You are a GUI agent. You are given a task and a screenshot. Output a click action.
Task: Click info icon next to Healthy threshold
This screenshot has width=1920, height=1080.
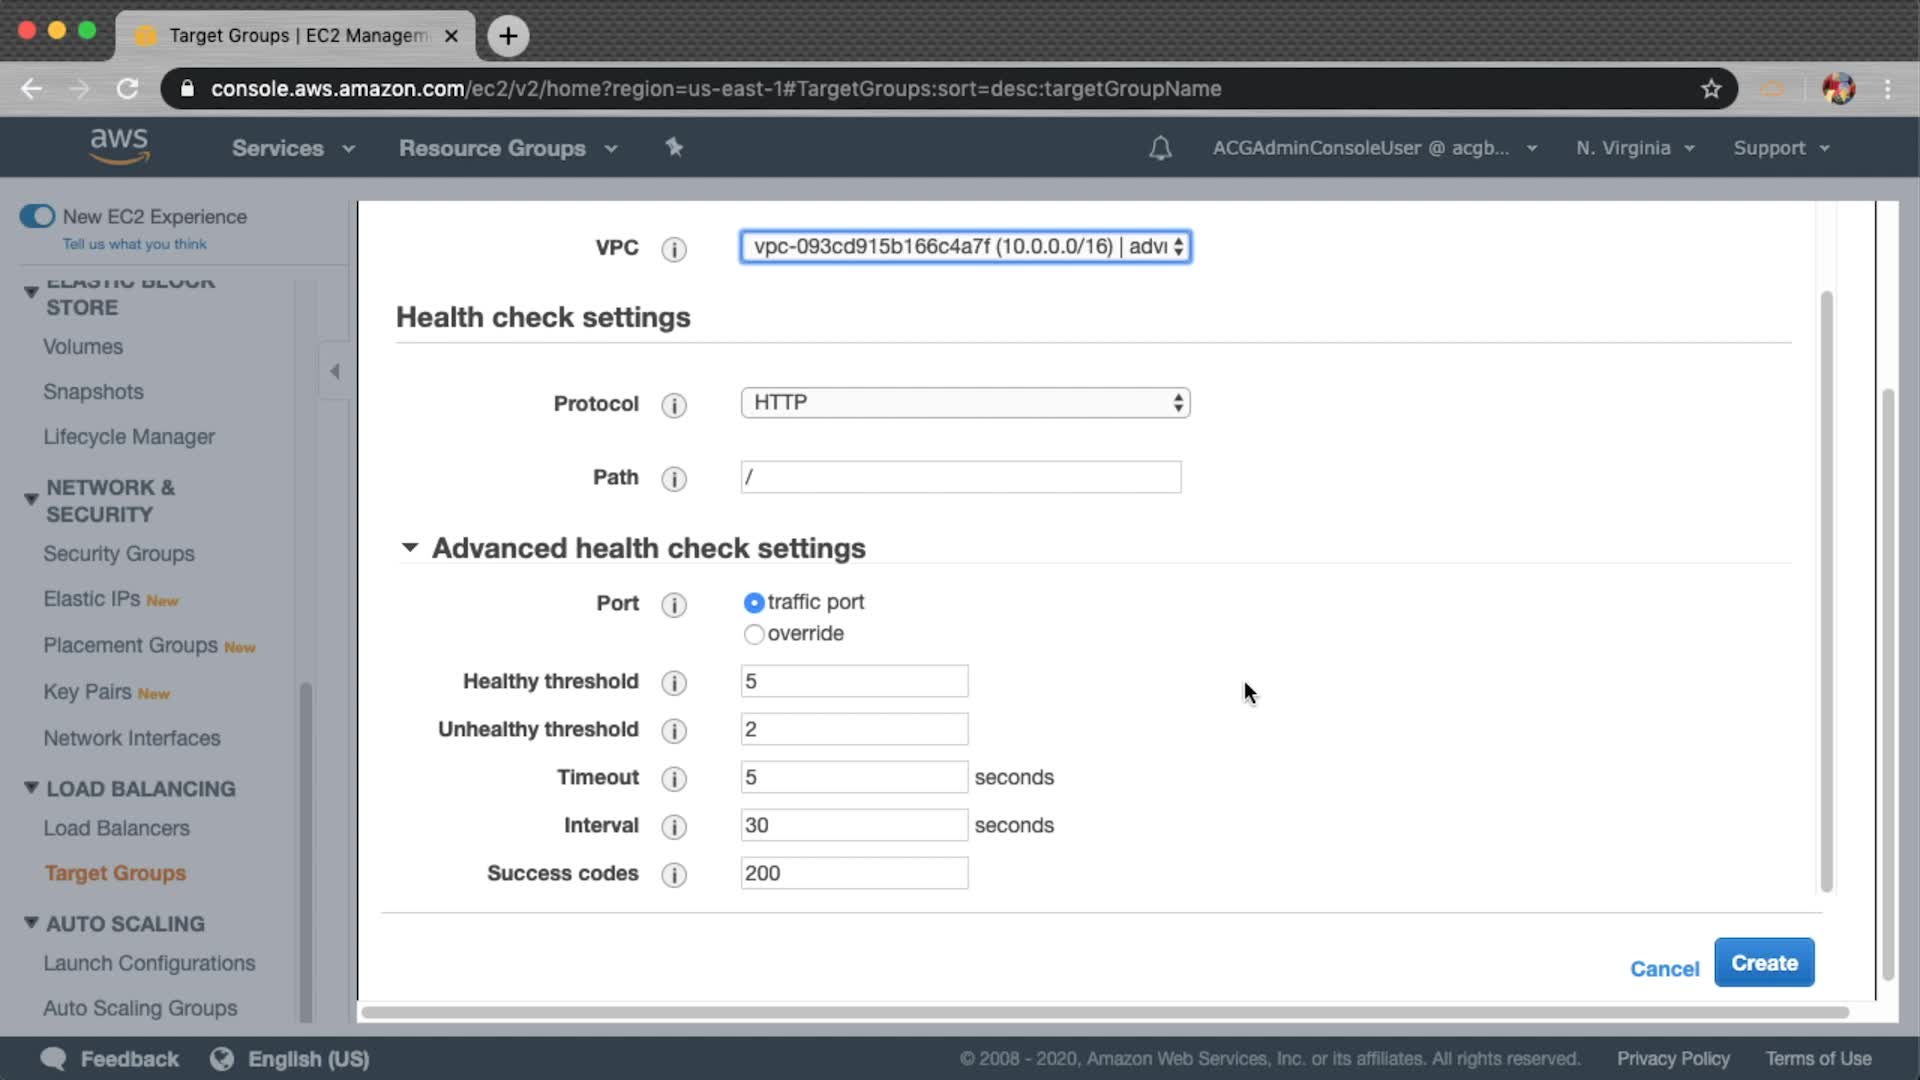[674, 683]
